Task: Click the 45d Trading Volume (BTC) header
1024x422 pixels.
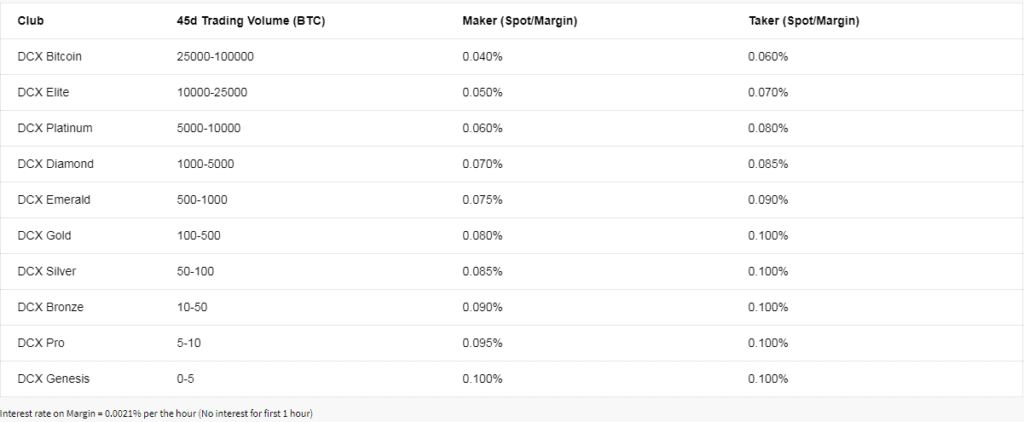Action: tap(251, 21)
